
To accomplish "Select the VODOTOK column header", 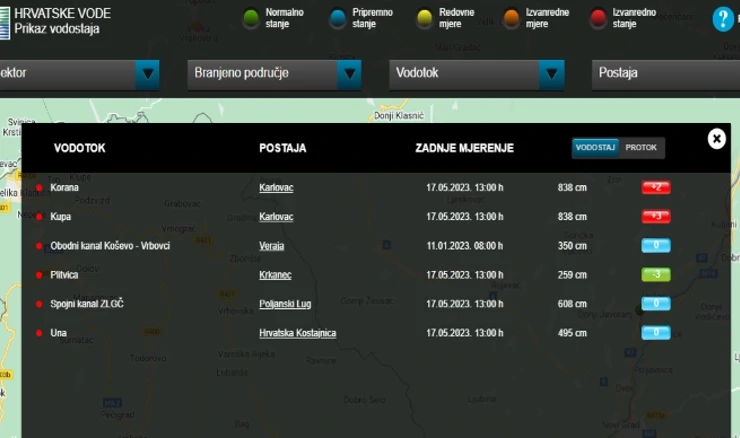I will click(x=79, y=148).
